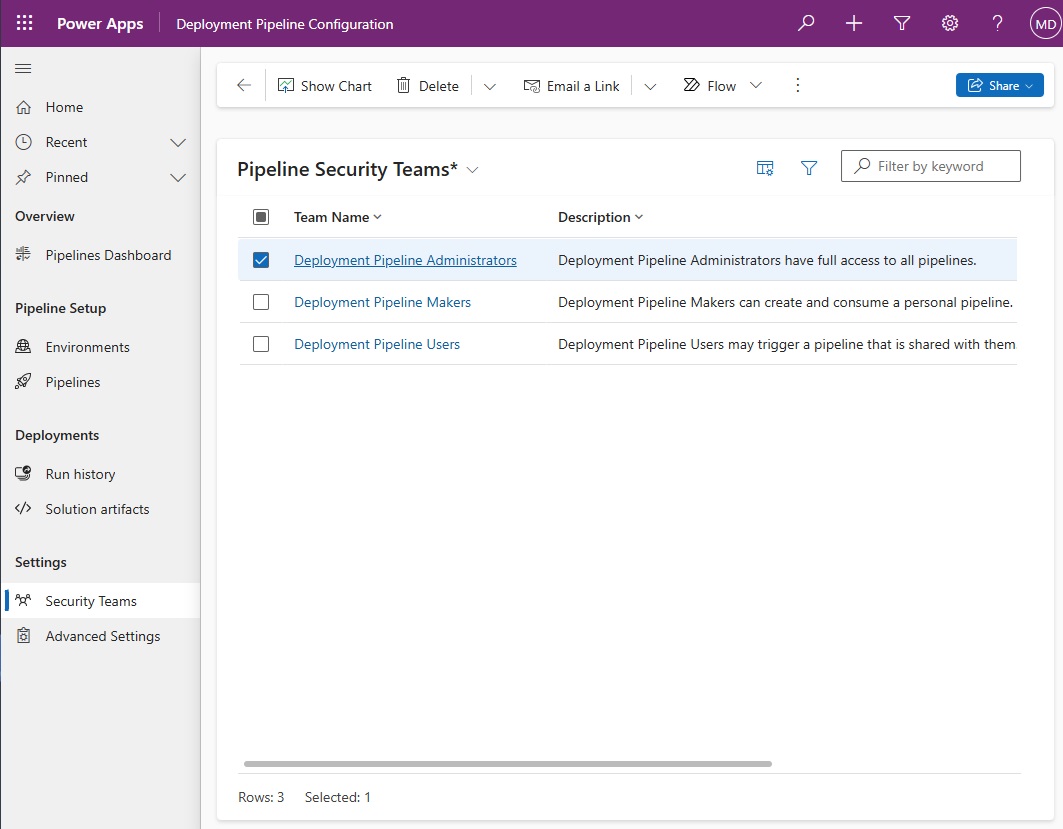Open Run history under Deployments
Image resolution: width=1063 pixels, height=829 pixels.
click(x=81, y=473)
